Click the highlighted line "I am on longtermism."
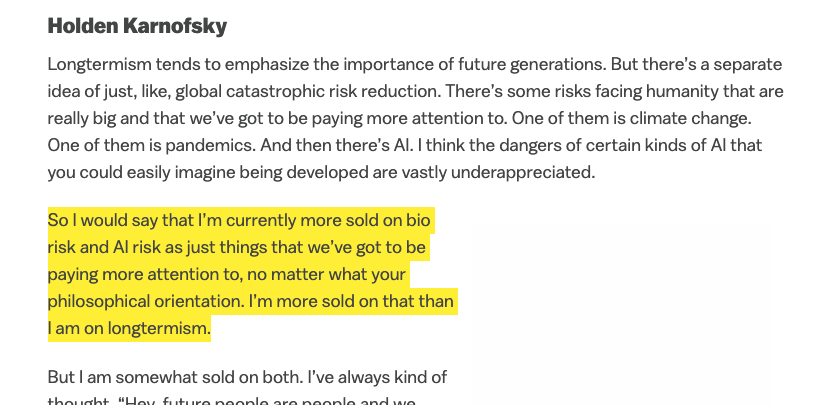 129,328
